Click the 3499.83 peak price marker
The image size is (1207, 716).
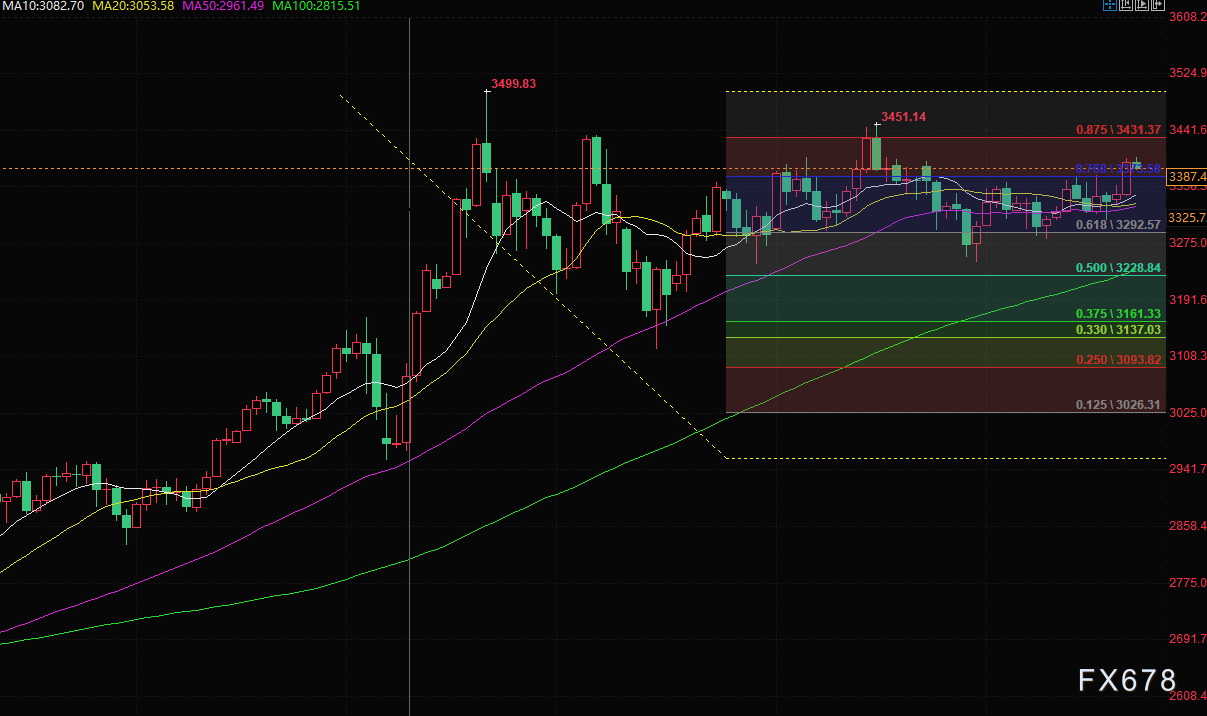pos(514,84)
